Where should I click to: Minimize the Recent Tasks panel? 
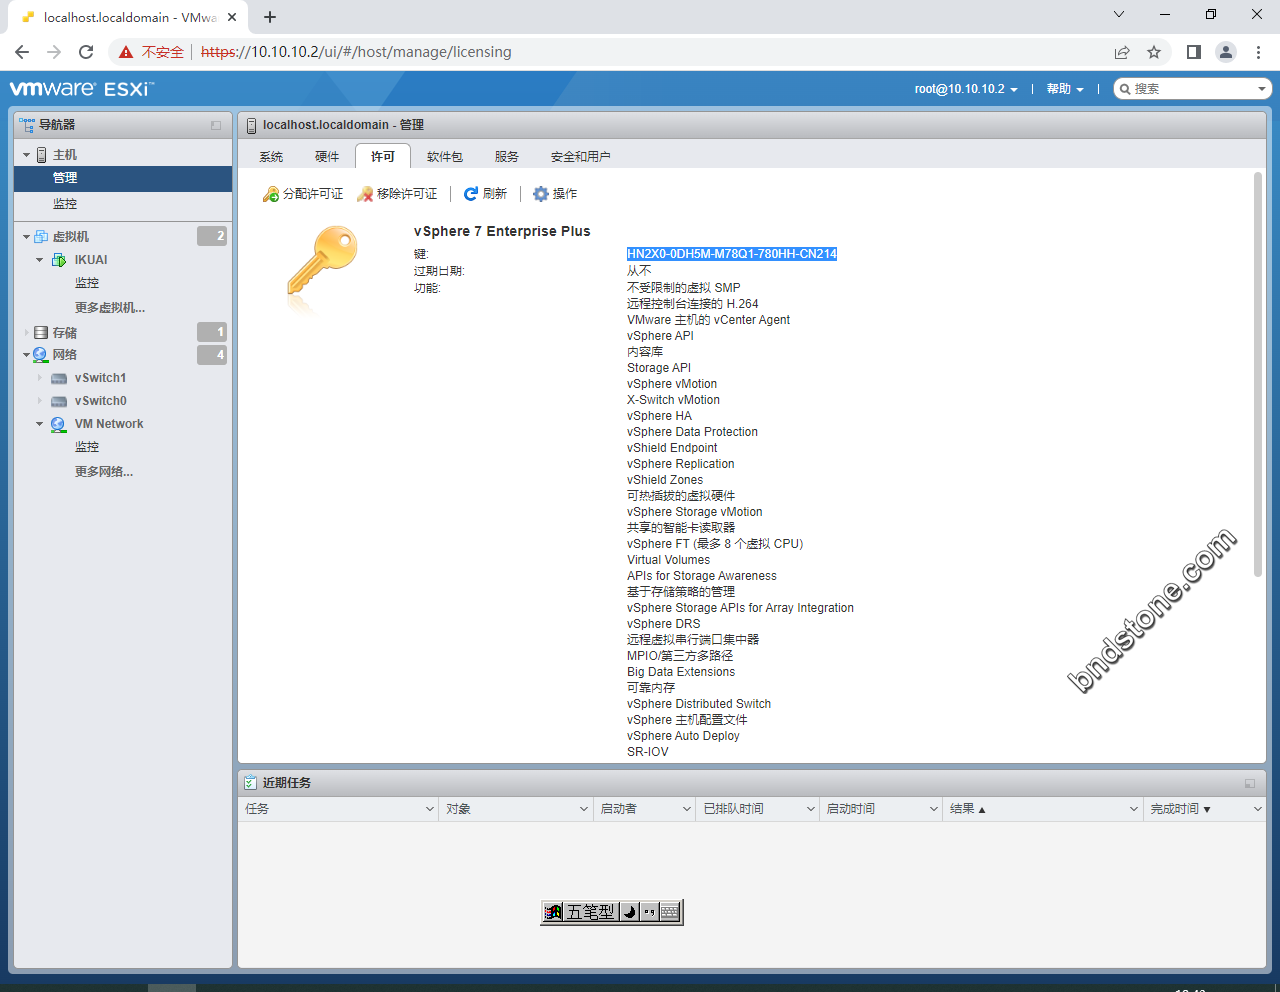pyautogui.click(x=1250, y=783)
